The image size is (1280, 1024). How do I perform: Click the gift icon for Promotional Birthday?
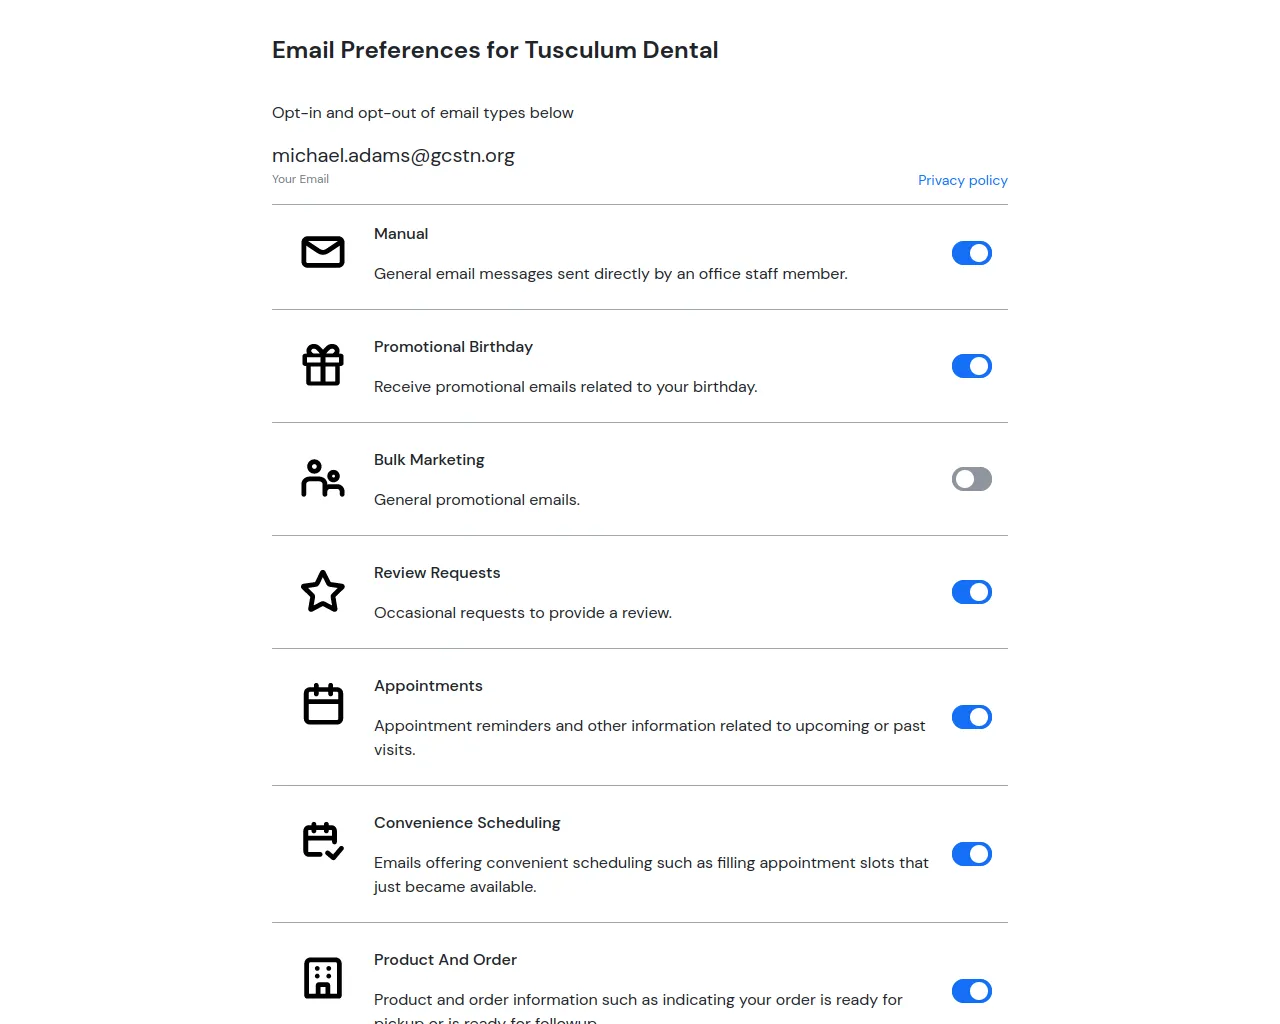323,365
